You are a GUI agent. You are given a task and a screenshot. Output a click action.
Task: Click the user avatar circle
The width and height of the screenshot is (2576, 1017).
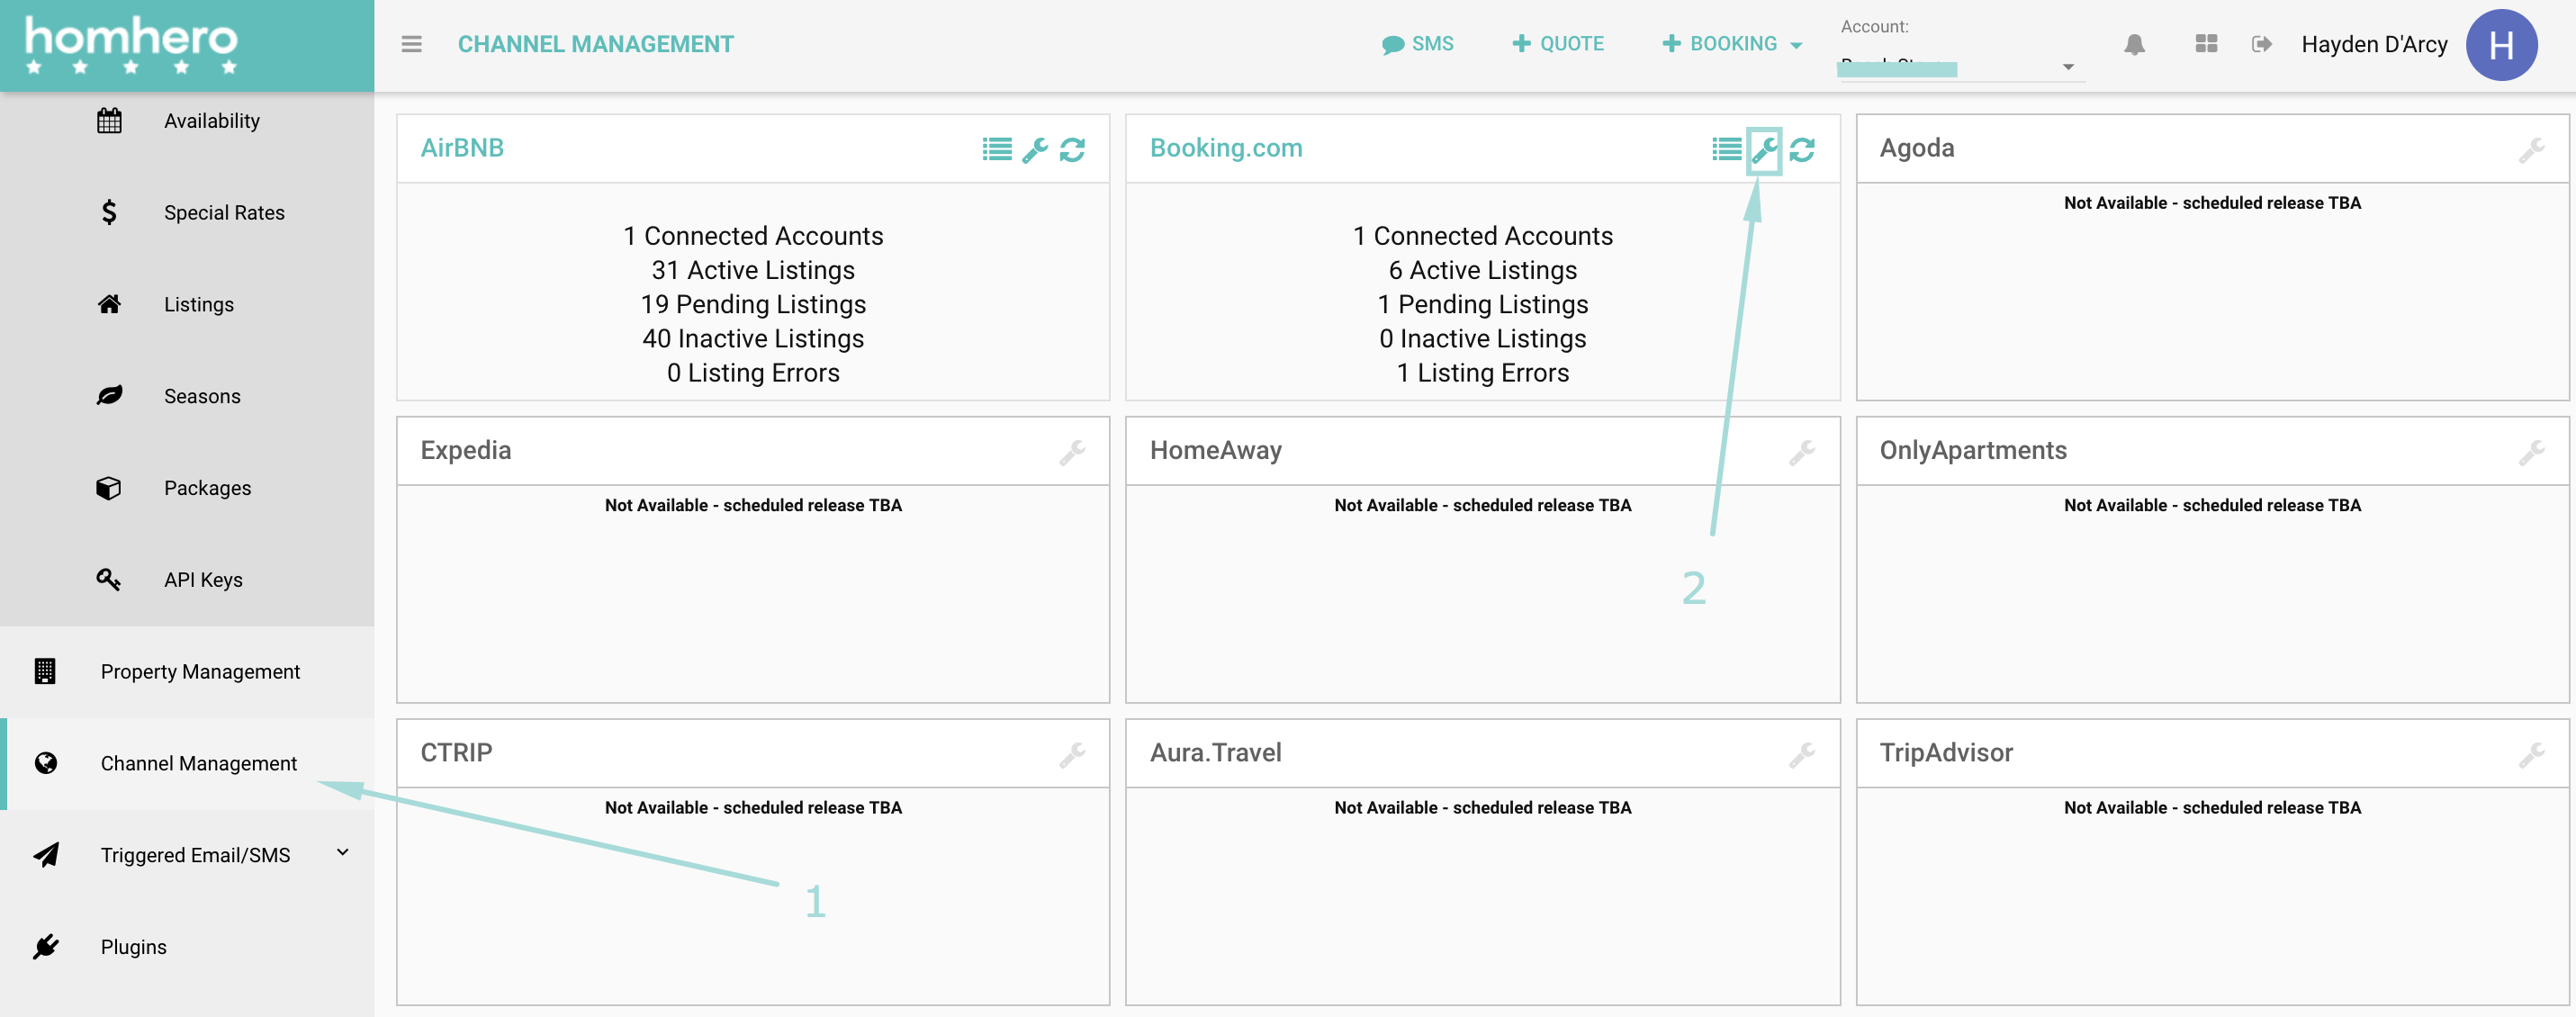point(2501,45)
